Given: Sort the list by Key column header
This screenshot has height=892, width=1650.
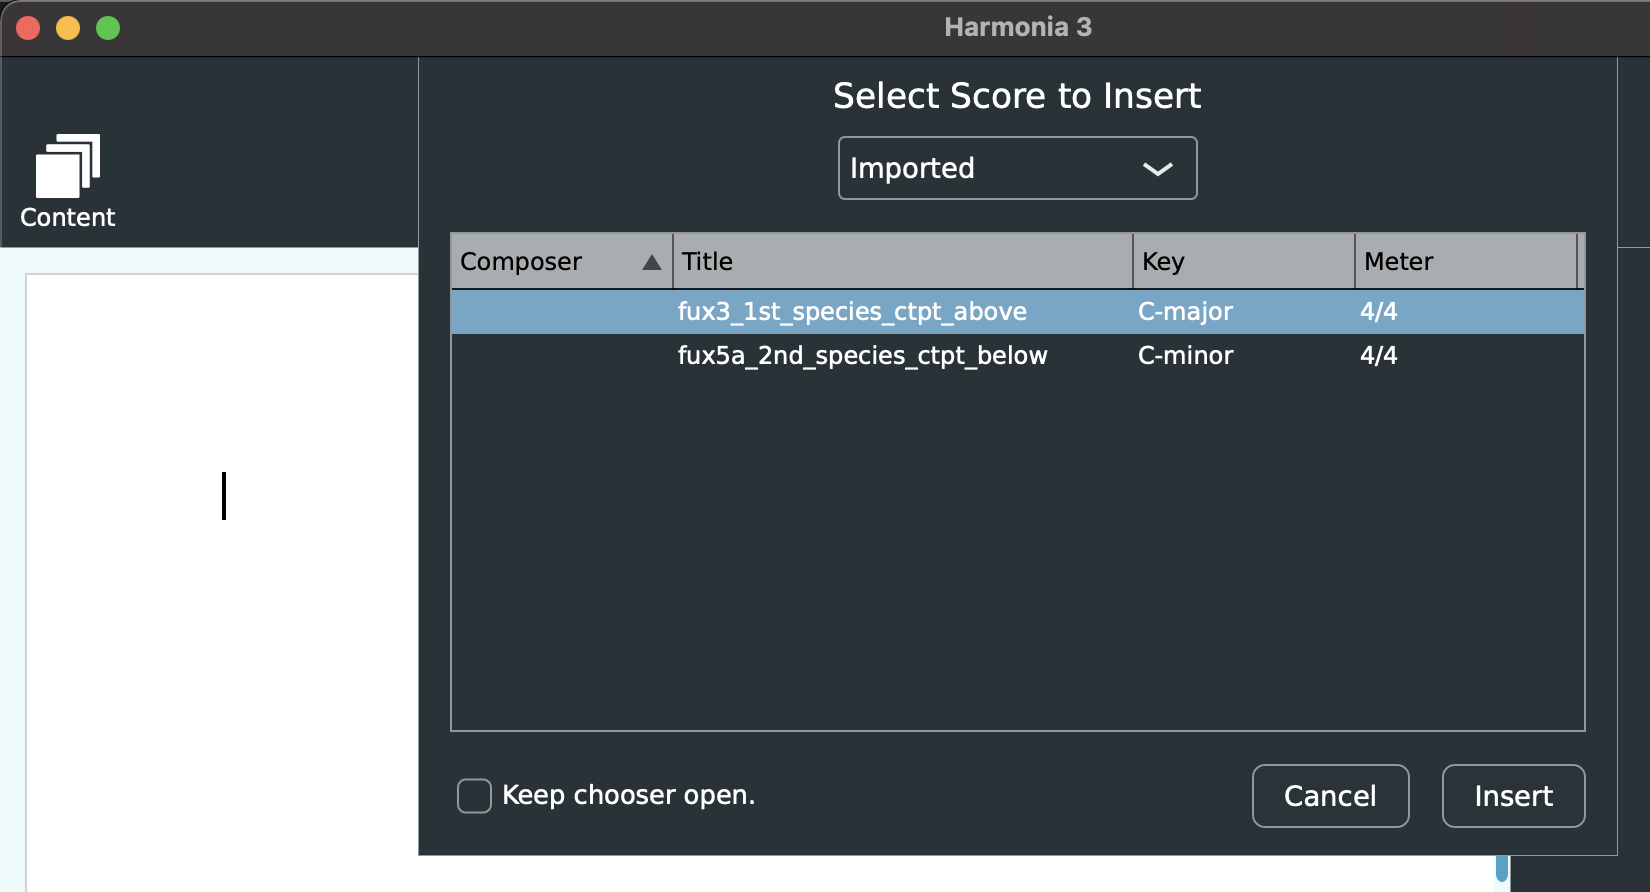Looking at the screenshot, I should click(x=1242, y=262).
